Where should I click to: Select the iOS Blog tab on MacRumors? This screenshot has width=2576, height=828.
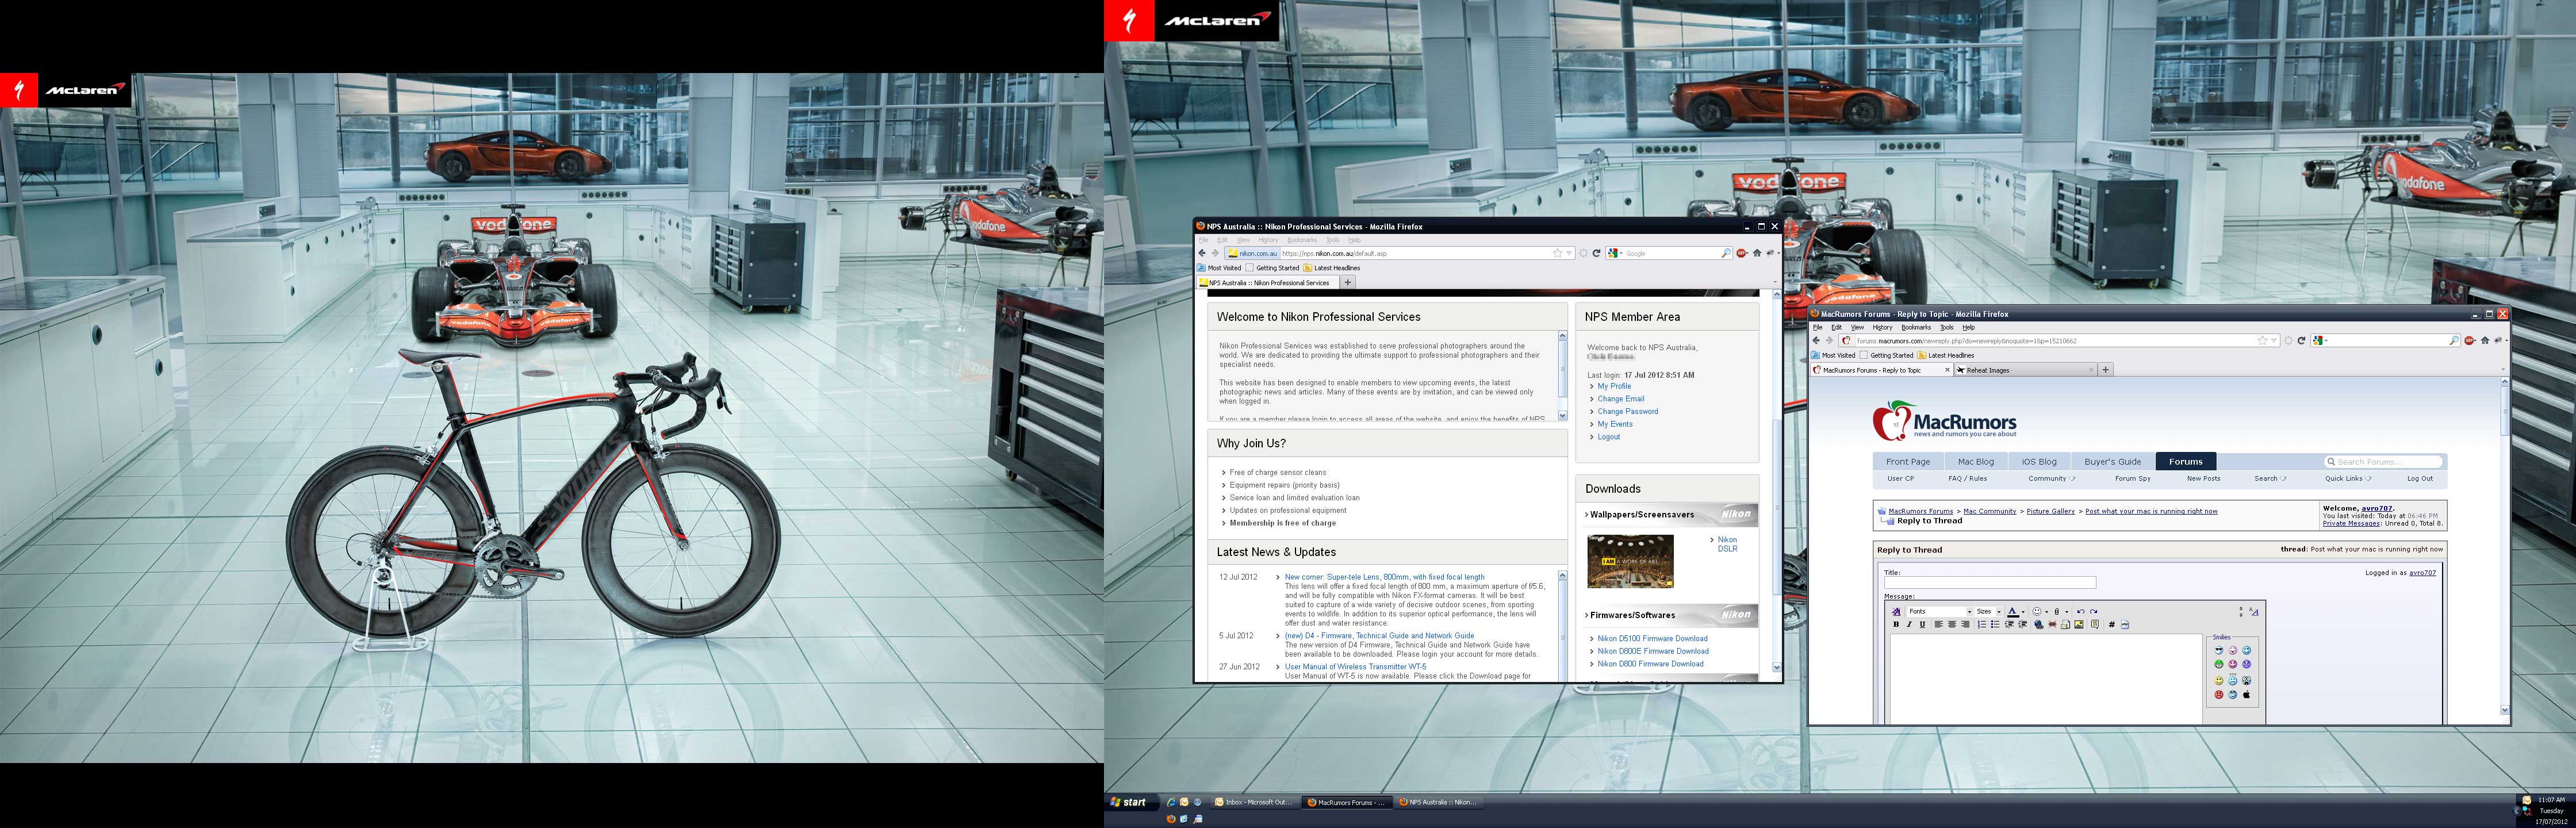[2039, 462]
